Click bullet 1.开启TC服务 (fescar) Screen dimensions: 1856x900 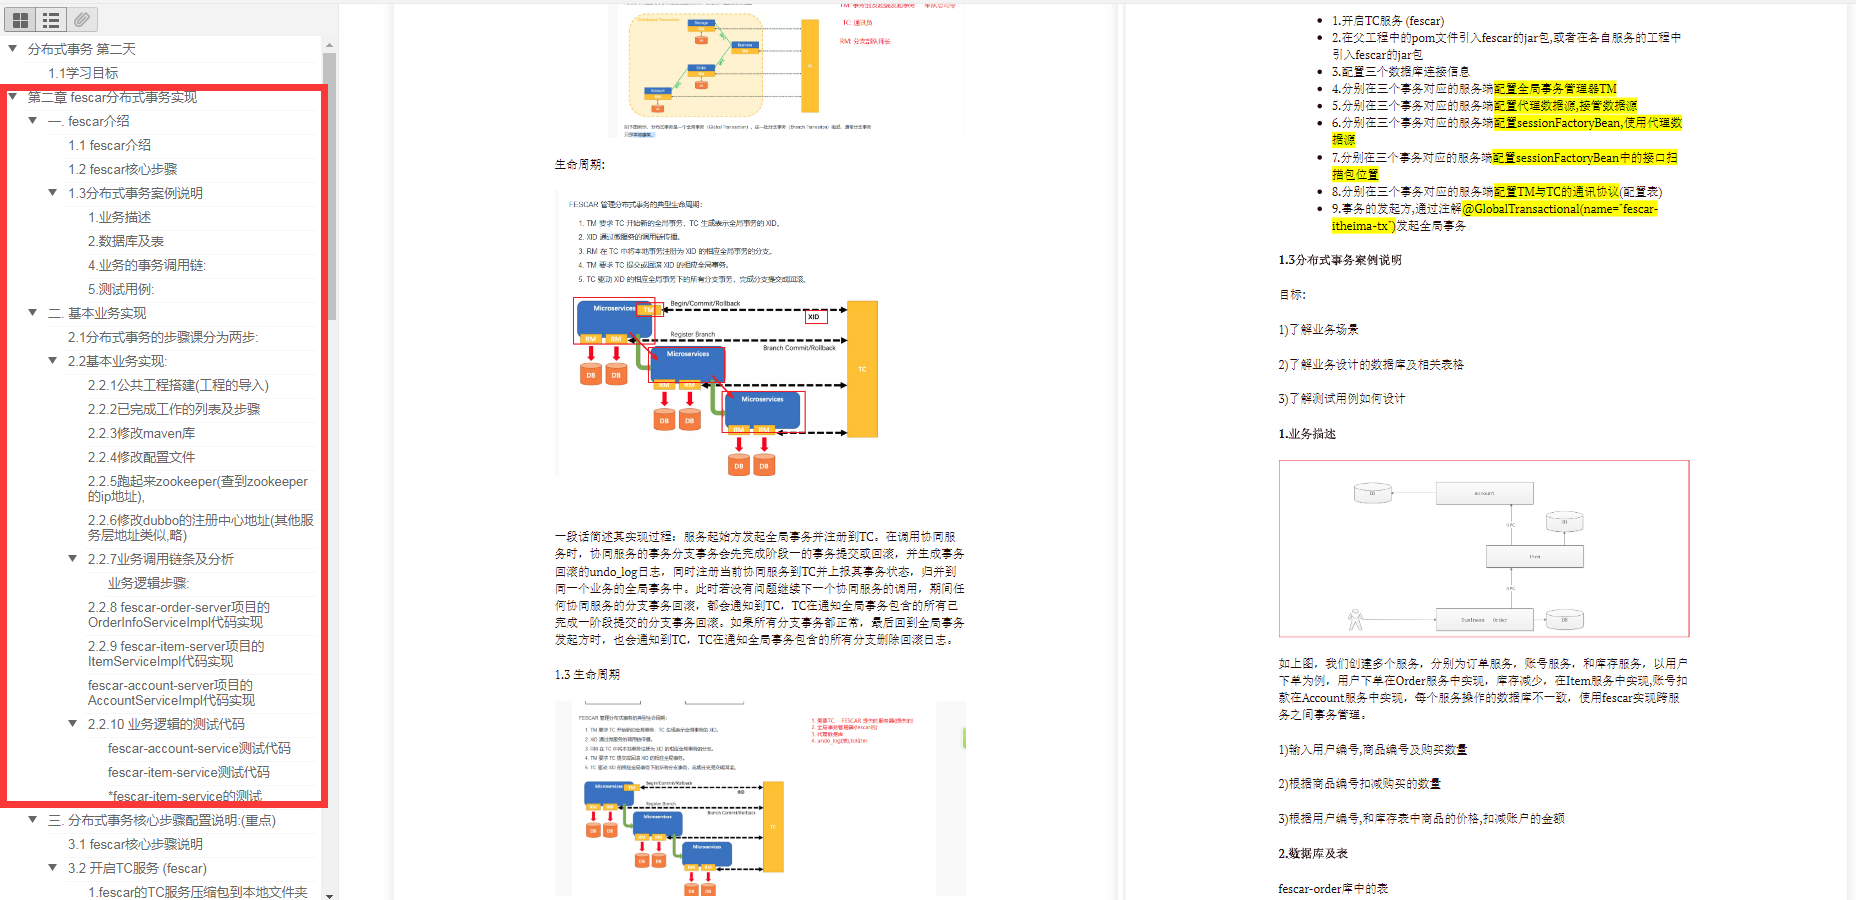(1388, 20)
